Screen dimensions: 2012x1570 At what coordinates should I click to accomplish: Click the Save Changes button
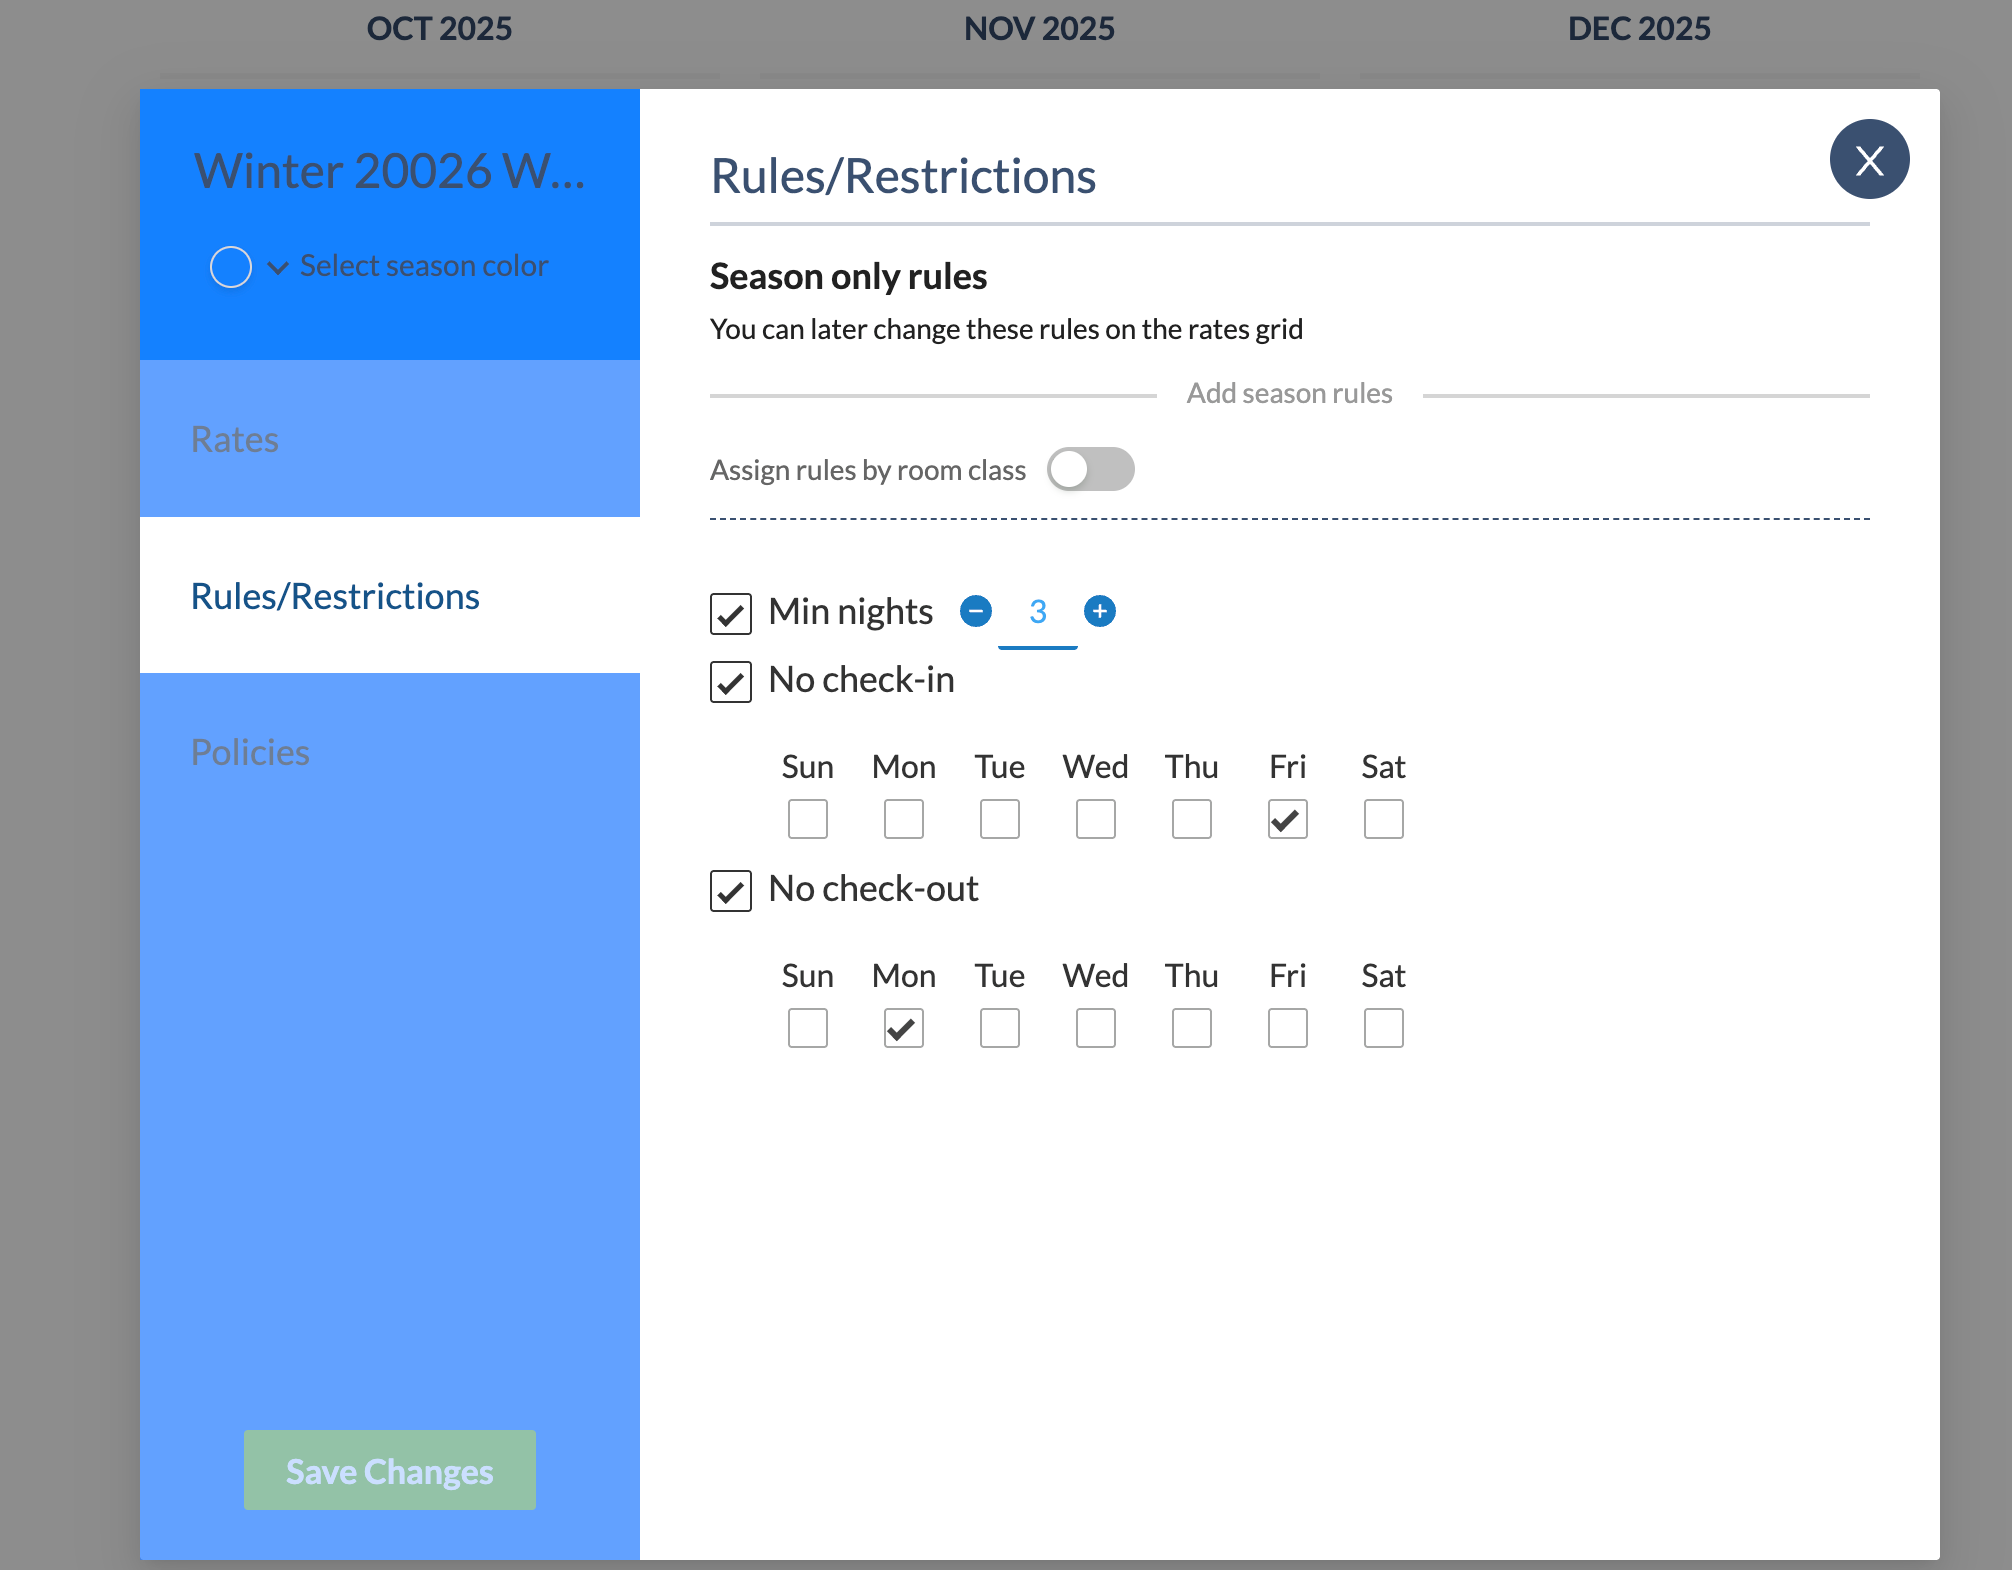[x=389, y=1470]
